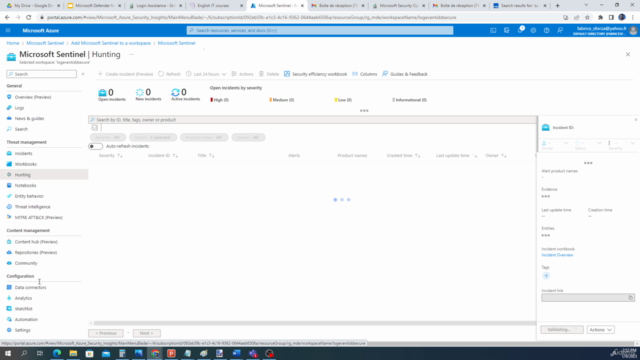Open Threat intelligence in the sidebar
The width and height of the screenshot is (640, 360).
coord(32,207)
